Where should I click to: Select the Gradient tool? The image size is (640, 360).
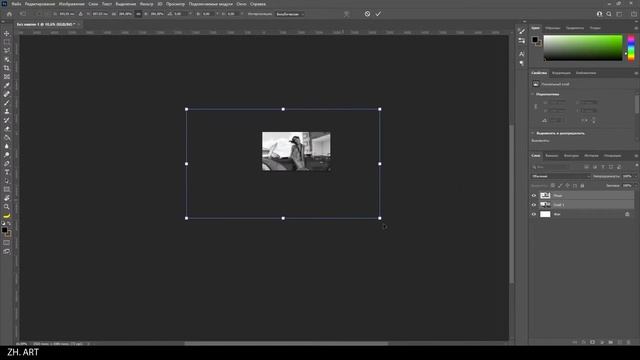point(7,138)
